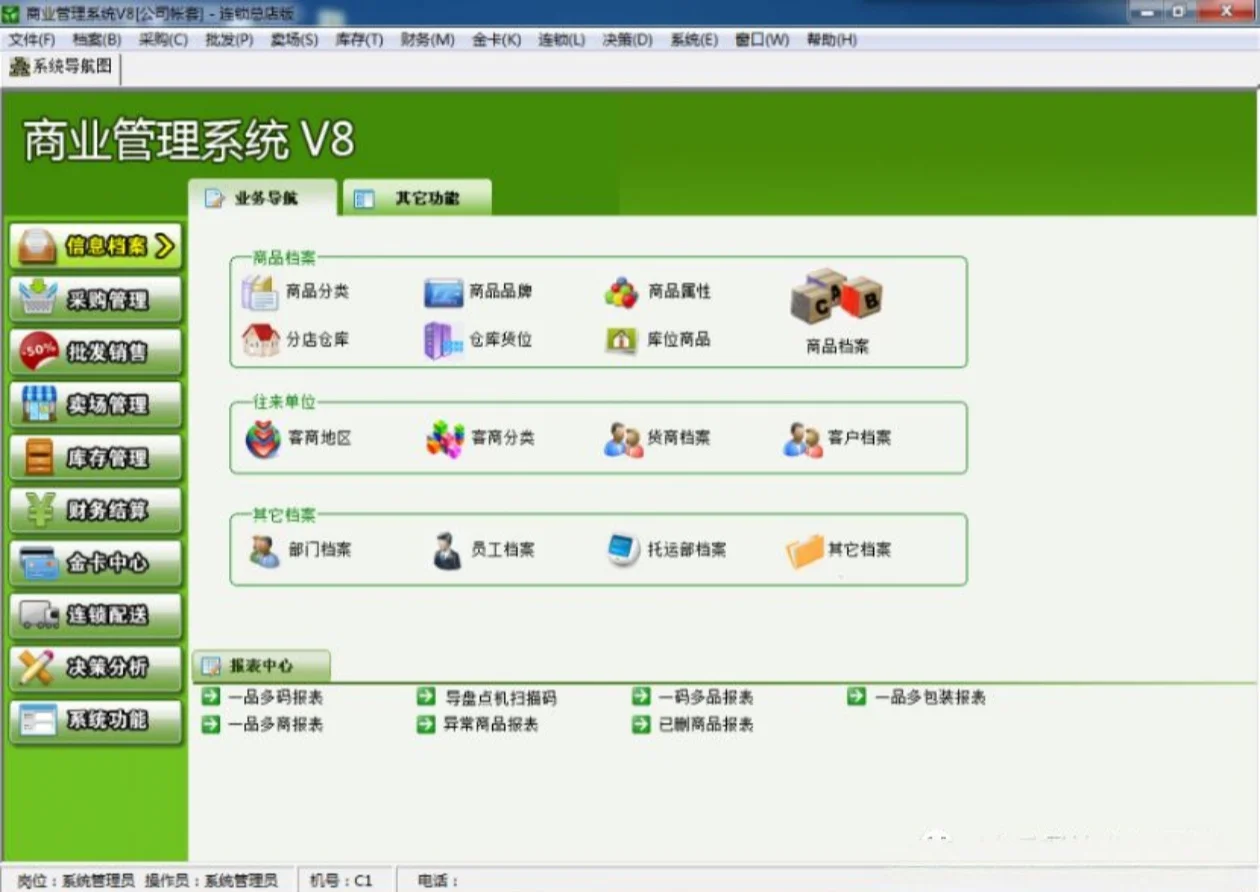
Task: Open the 托运部档案 icon
Action: pos(624,550)
